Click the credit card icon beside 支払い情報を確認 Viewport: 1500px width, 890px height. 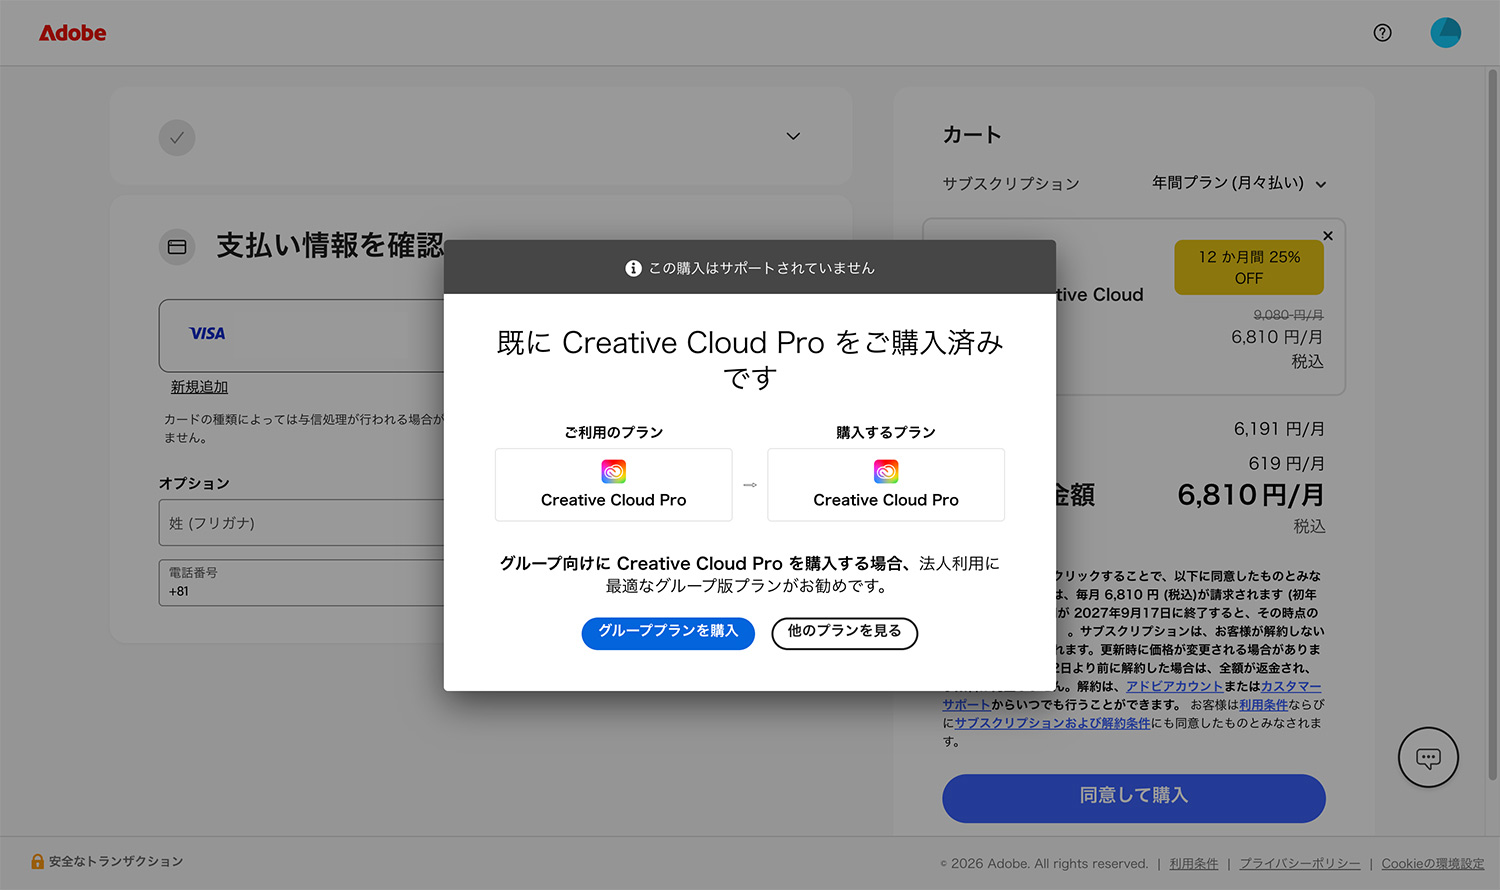click(x=177, y=247)
